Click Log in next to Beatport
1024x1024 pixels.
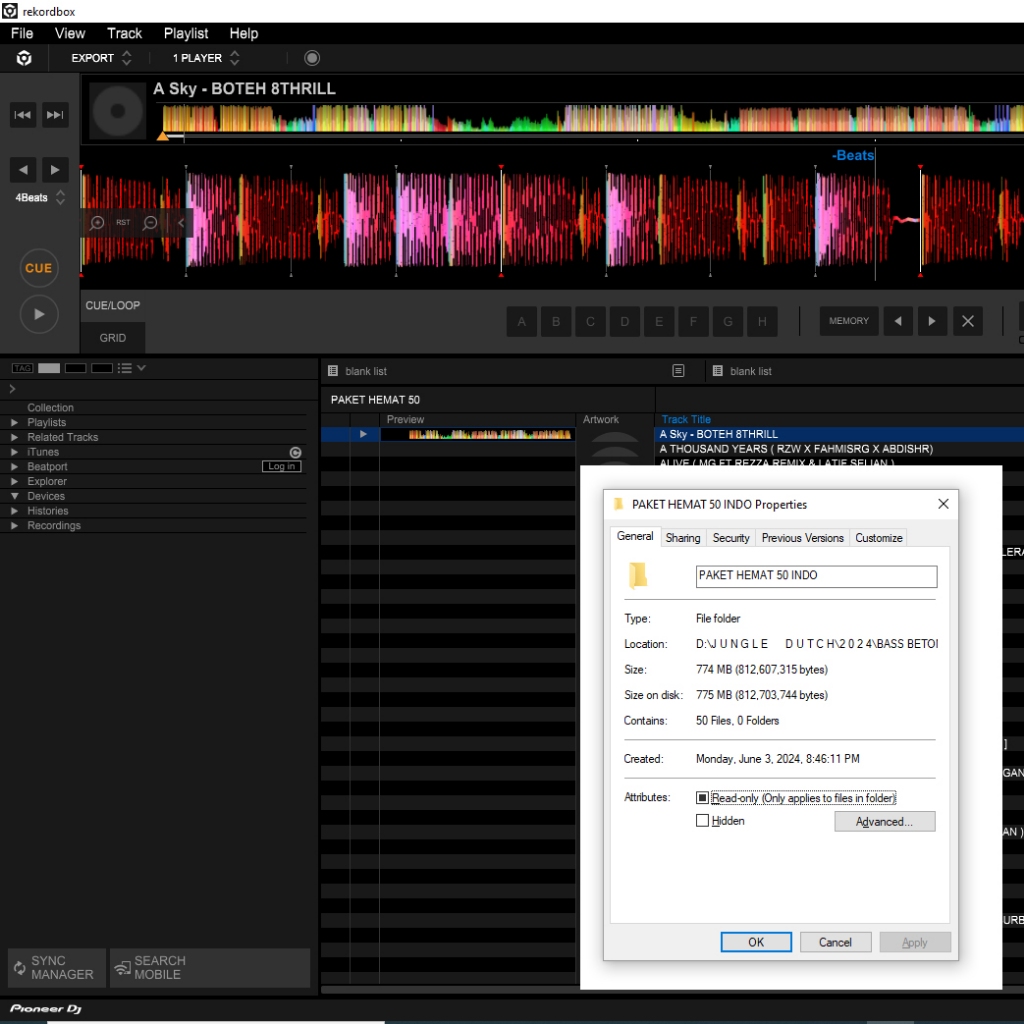[x=281, y=467]
